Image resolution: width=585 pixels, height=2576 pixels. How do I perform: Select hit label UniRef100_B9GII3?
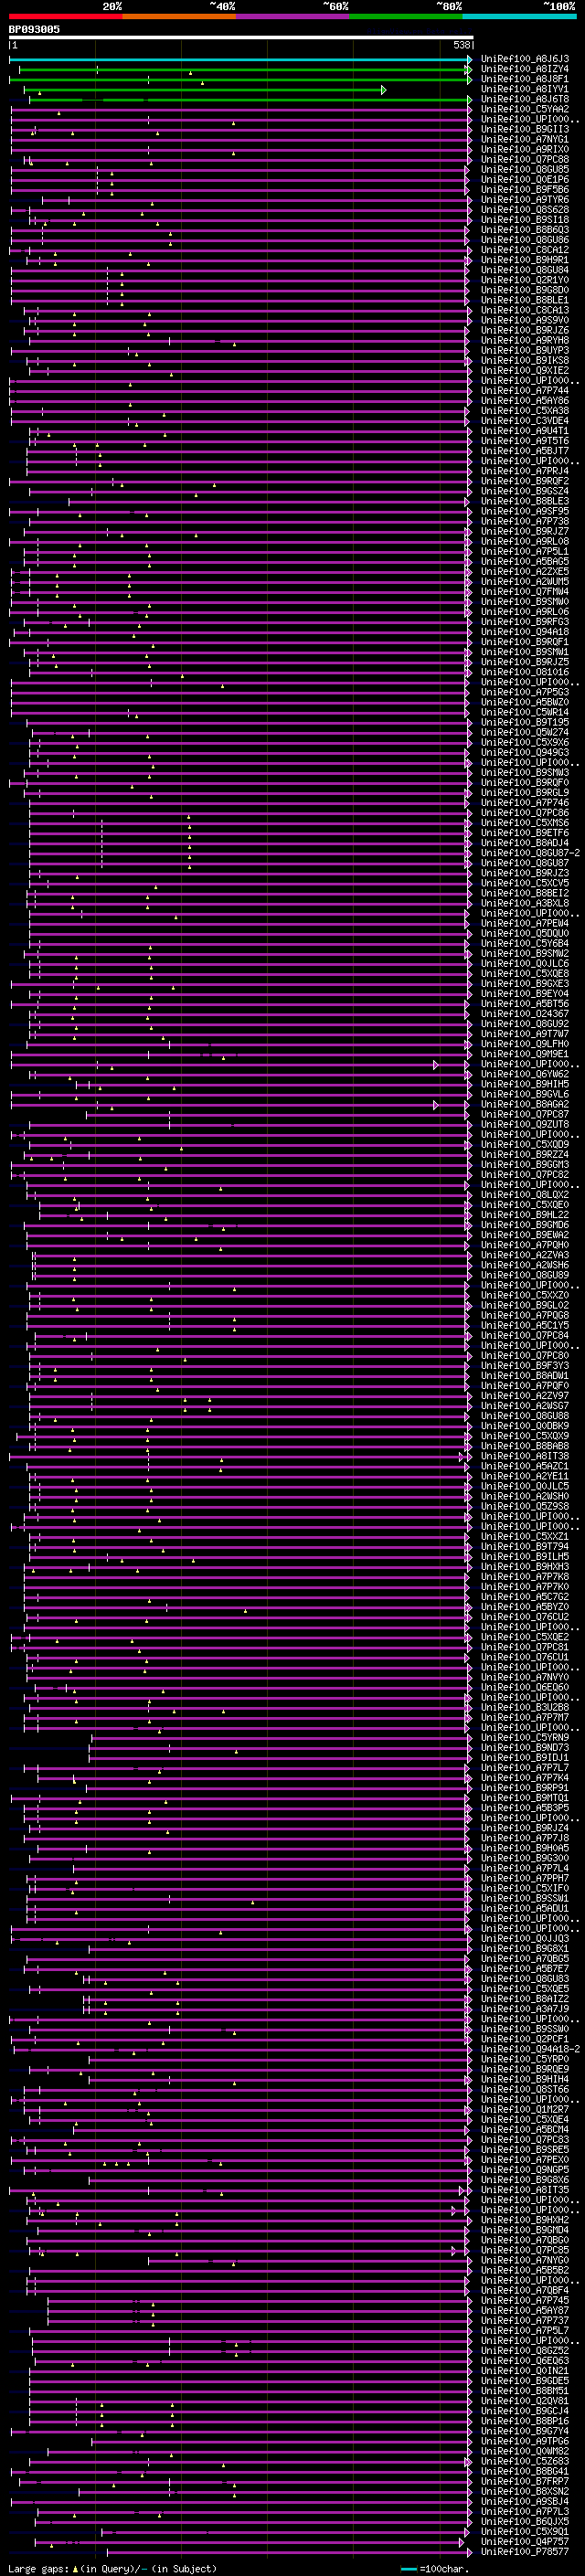[x=525, y=129]
